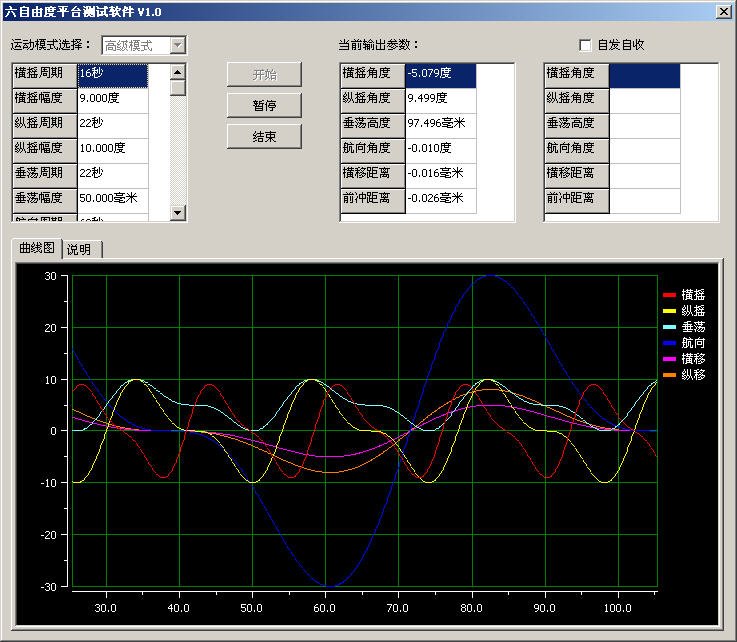Open the 运动模式选择 dropdown

178,46
